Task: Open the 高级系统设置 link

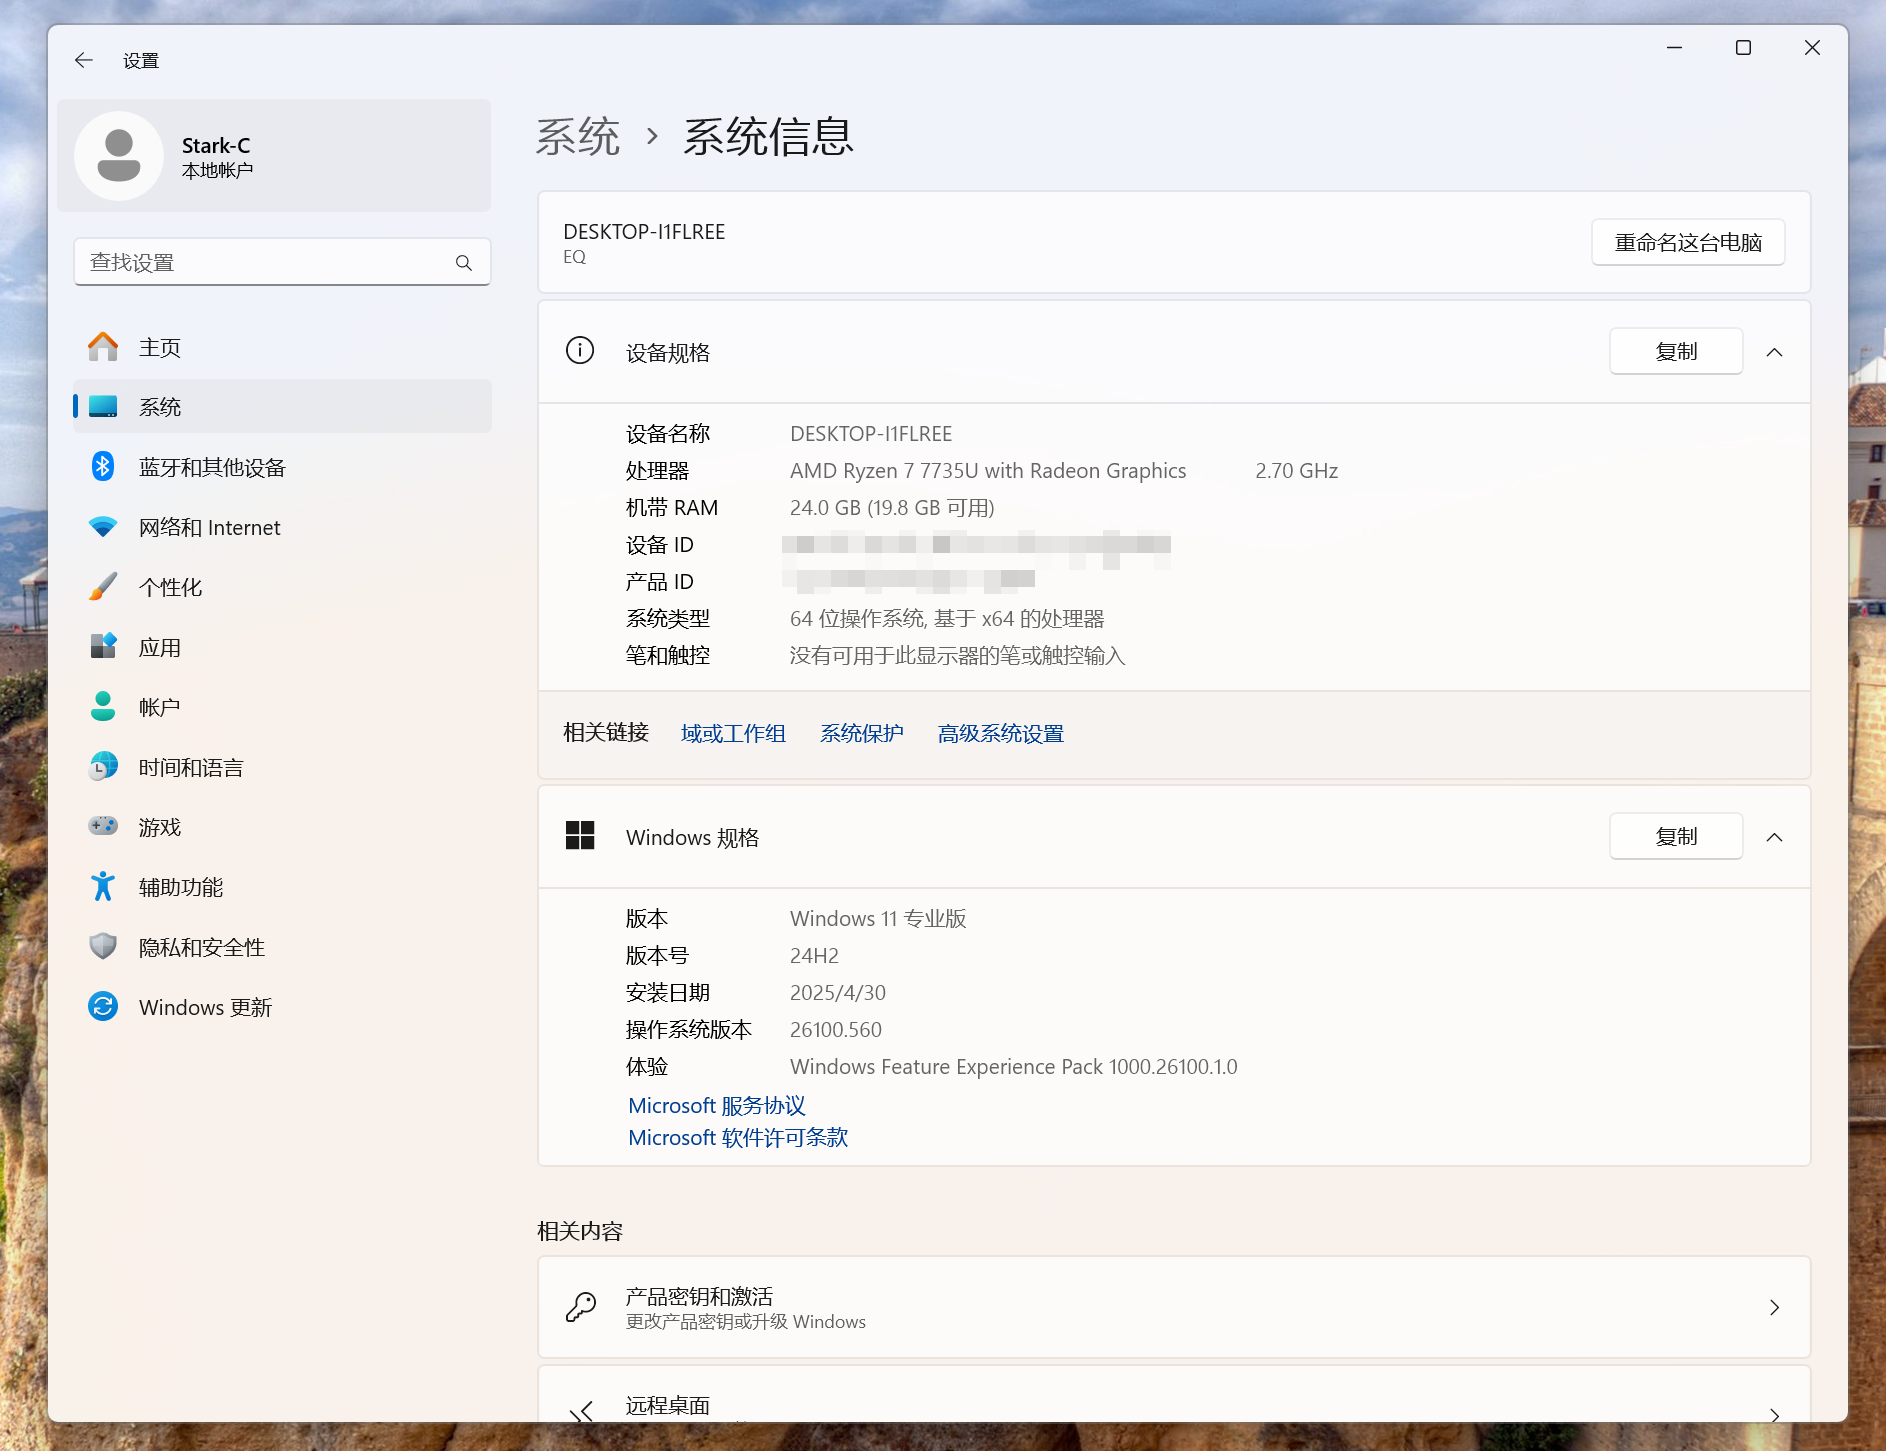Action: coord(1001,733)
